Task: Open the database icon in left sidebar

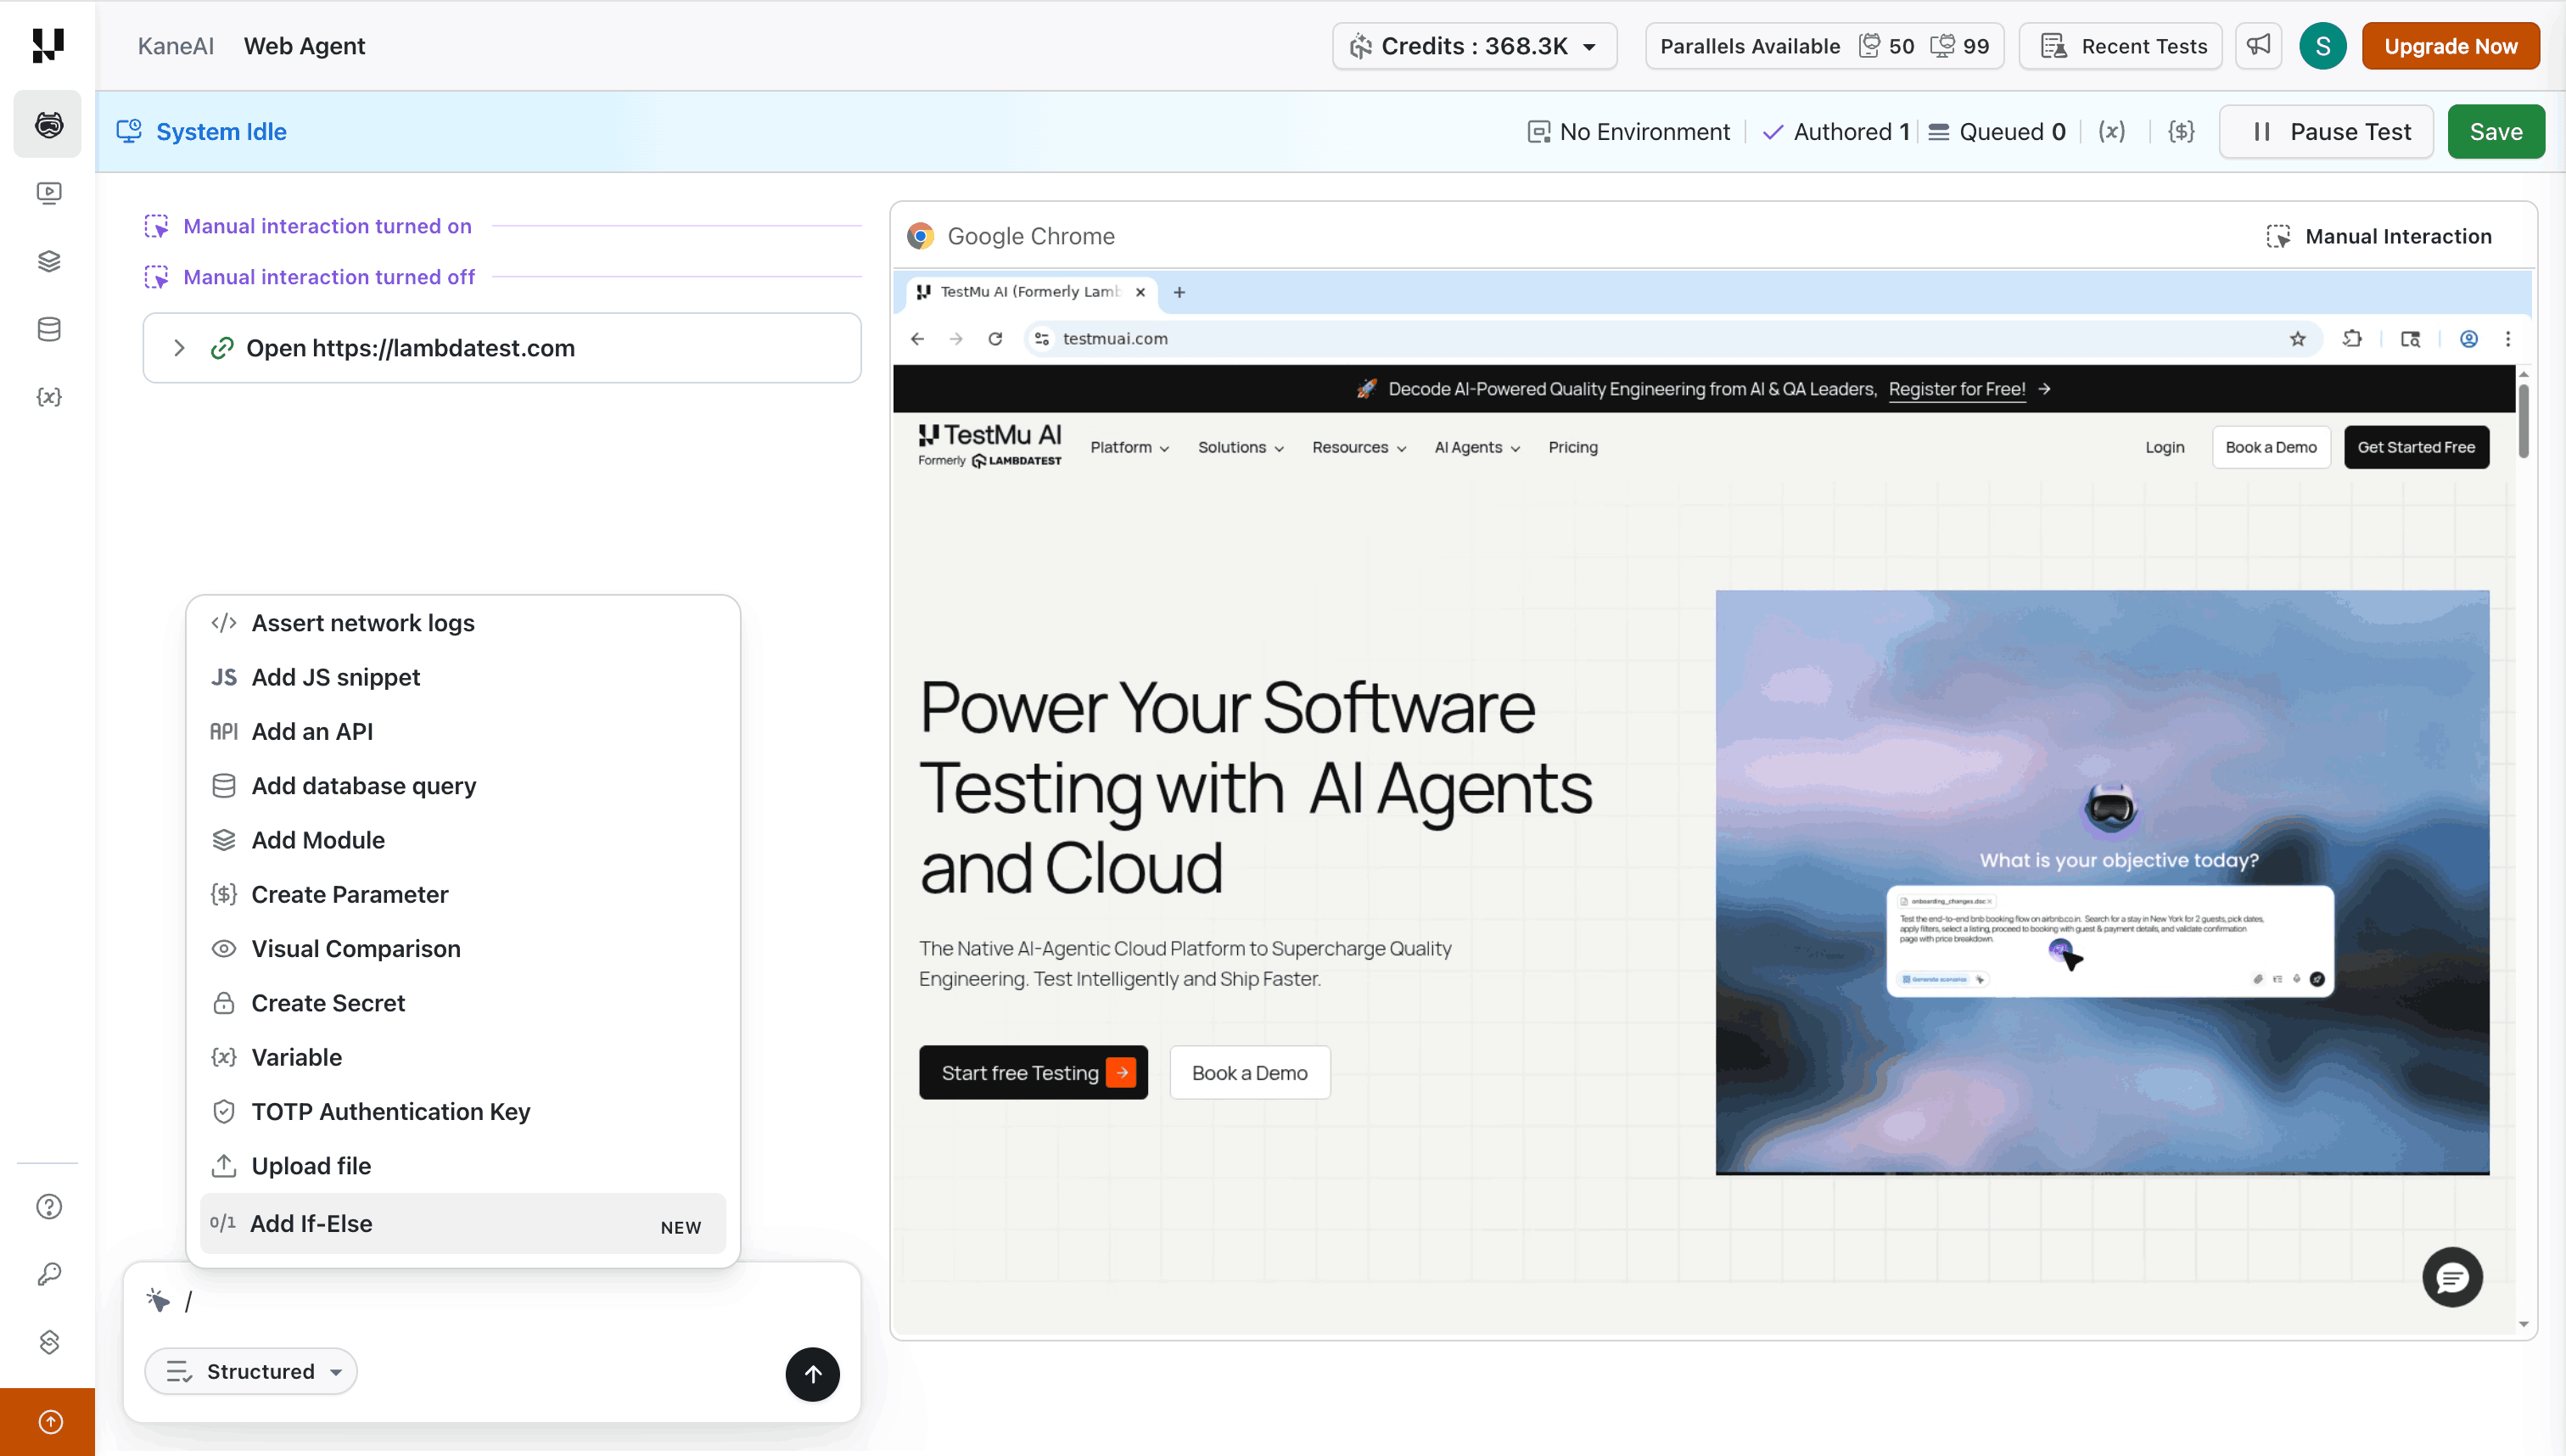Action: point(48,329)
